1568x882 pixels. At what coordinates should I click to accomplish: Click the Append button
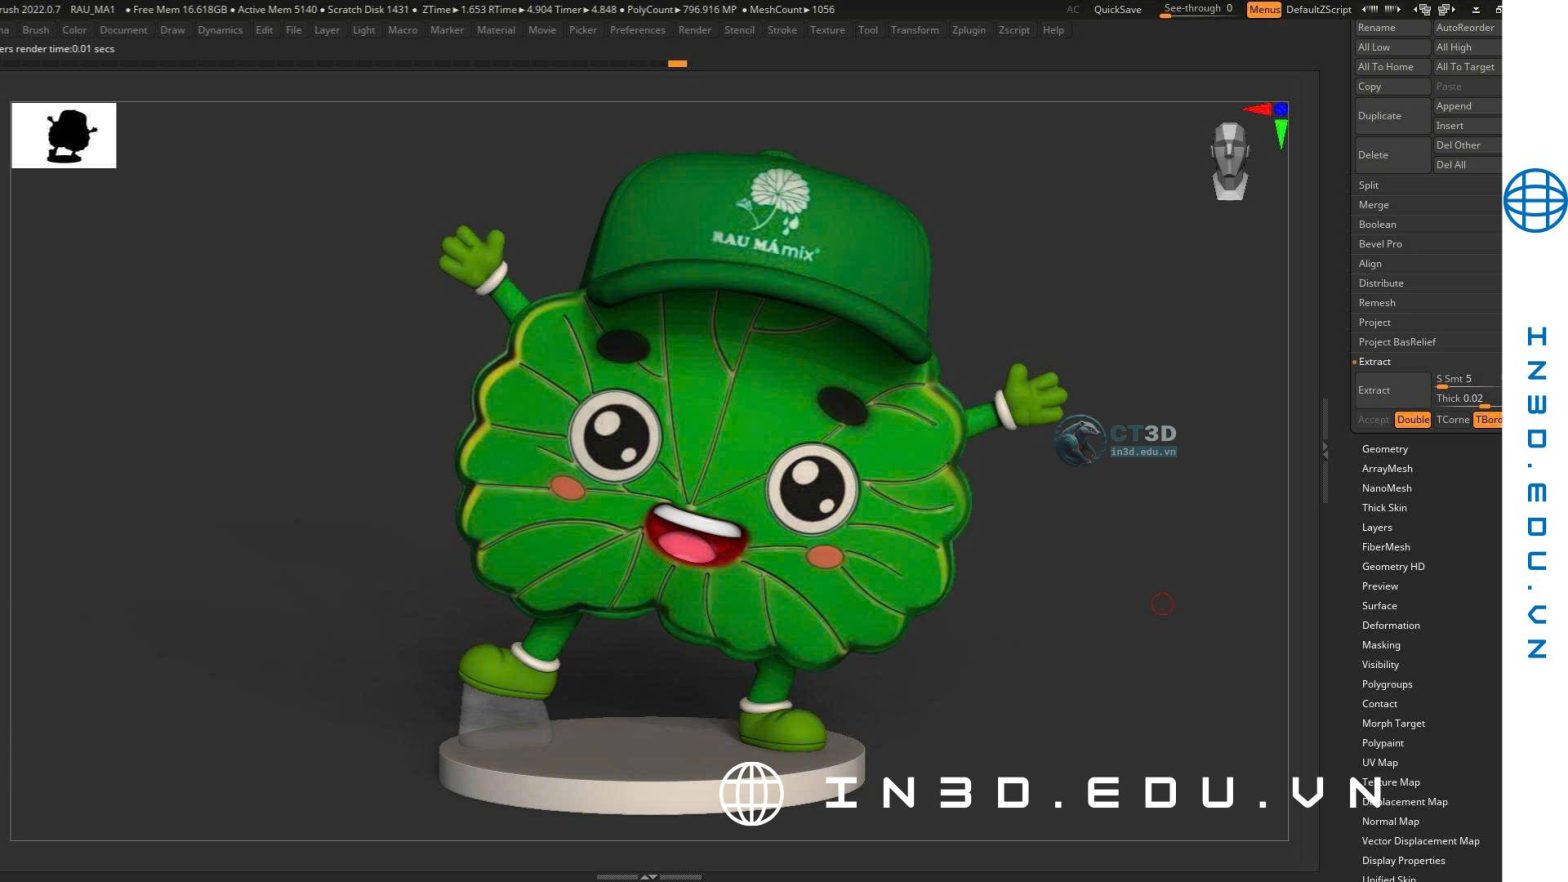[1467, 106]
